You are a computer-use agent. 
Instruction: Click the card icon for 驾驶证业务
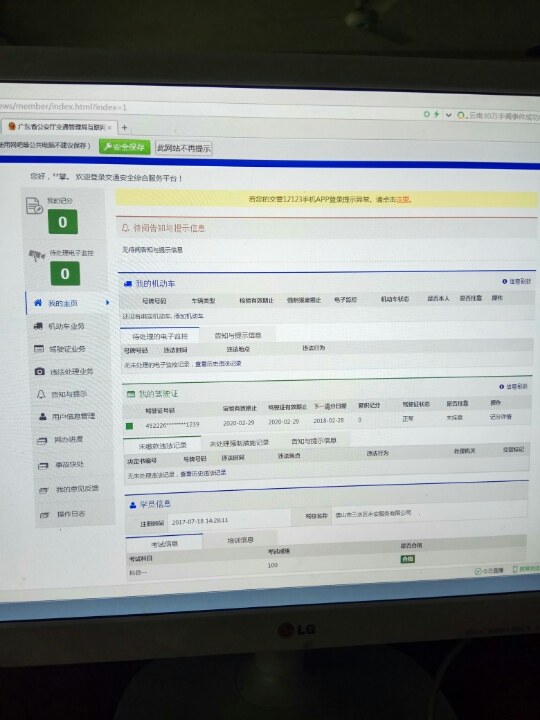click(x=39, y=349)
